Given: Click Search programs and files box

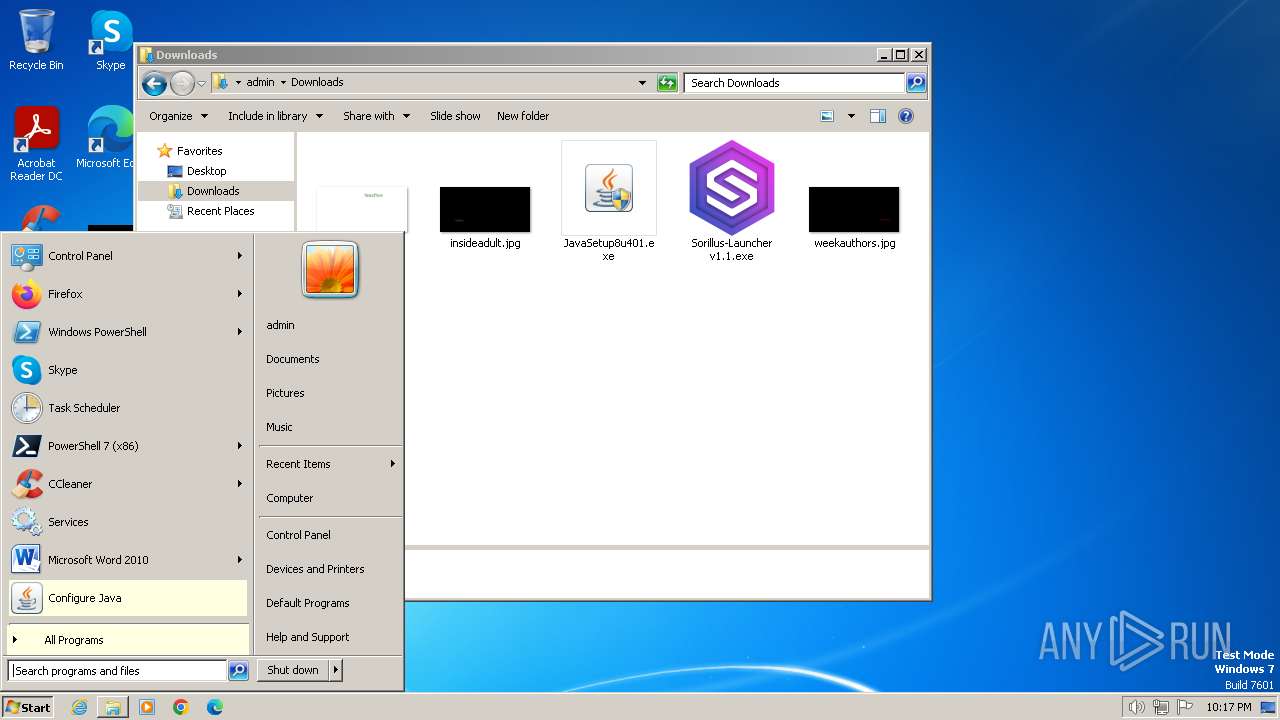Looking at the screenshot, I should coord(118,671).
